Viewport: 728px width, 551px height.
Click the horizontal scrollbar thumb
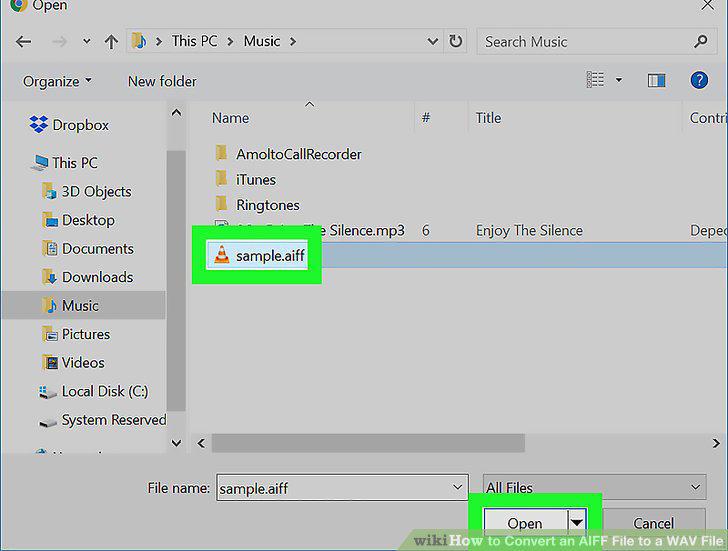click(x=368, y=443)
